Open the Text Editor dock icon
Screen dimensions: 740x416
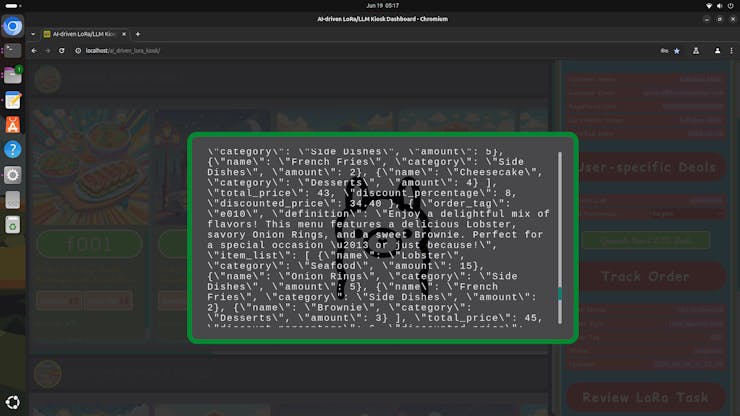coord(13,100)
